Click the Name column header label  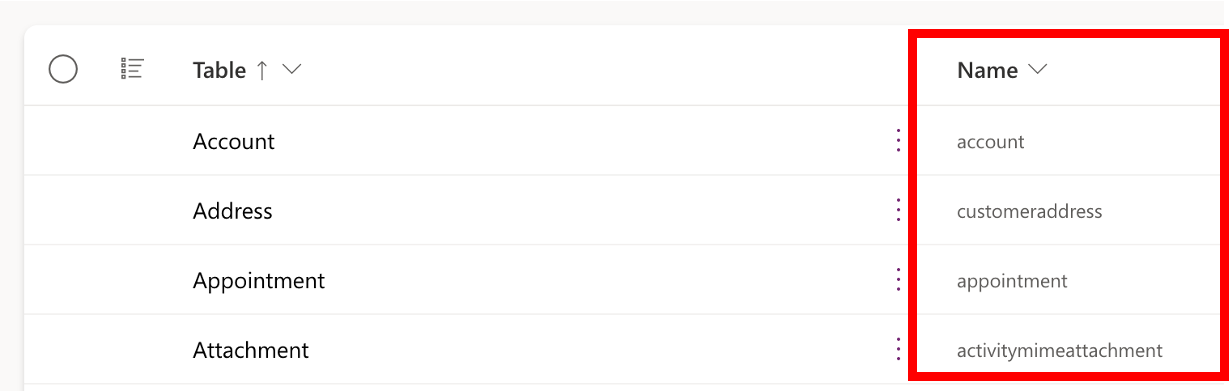(987, 70)
